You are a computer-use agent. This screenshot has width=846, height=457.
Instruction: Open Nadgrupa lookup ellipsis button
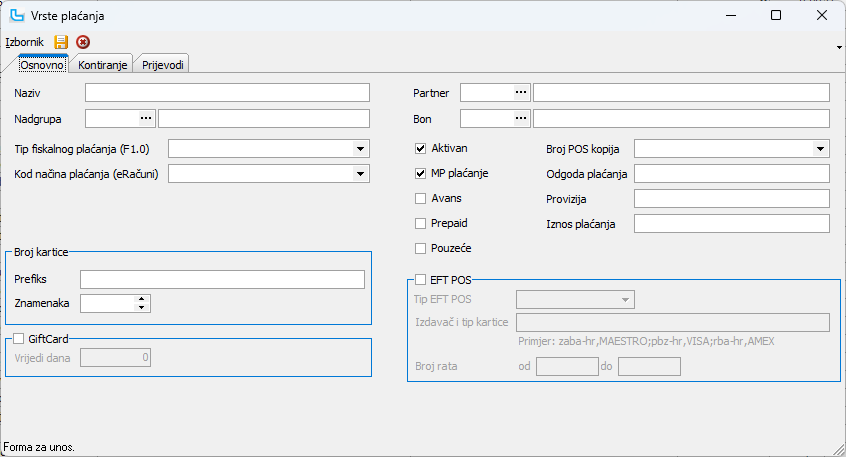[x=146, y=119]
